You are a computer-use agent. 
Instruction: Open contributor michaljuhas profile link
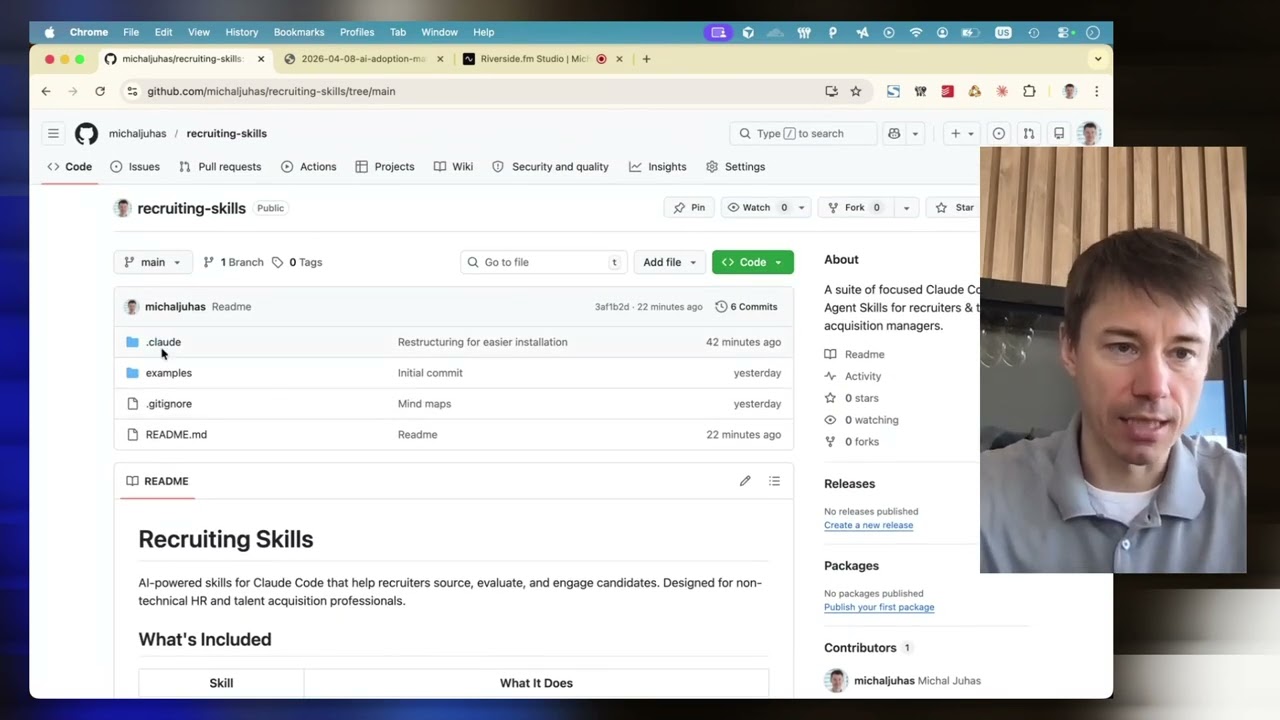click(884, 681)
